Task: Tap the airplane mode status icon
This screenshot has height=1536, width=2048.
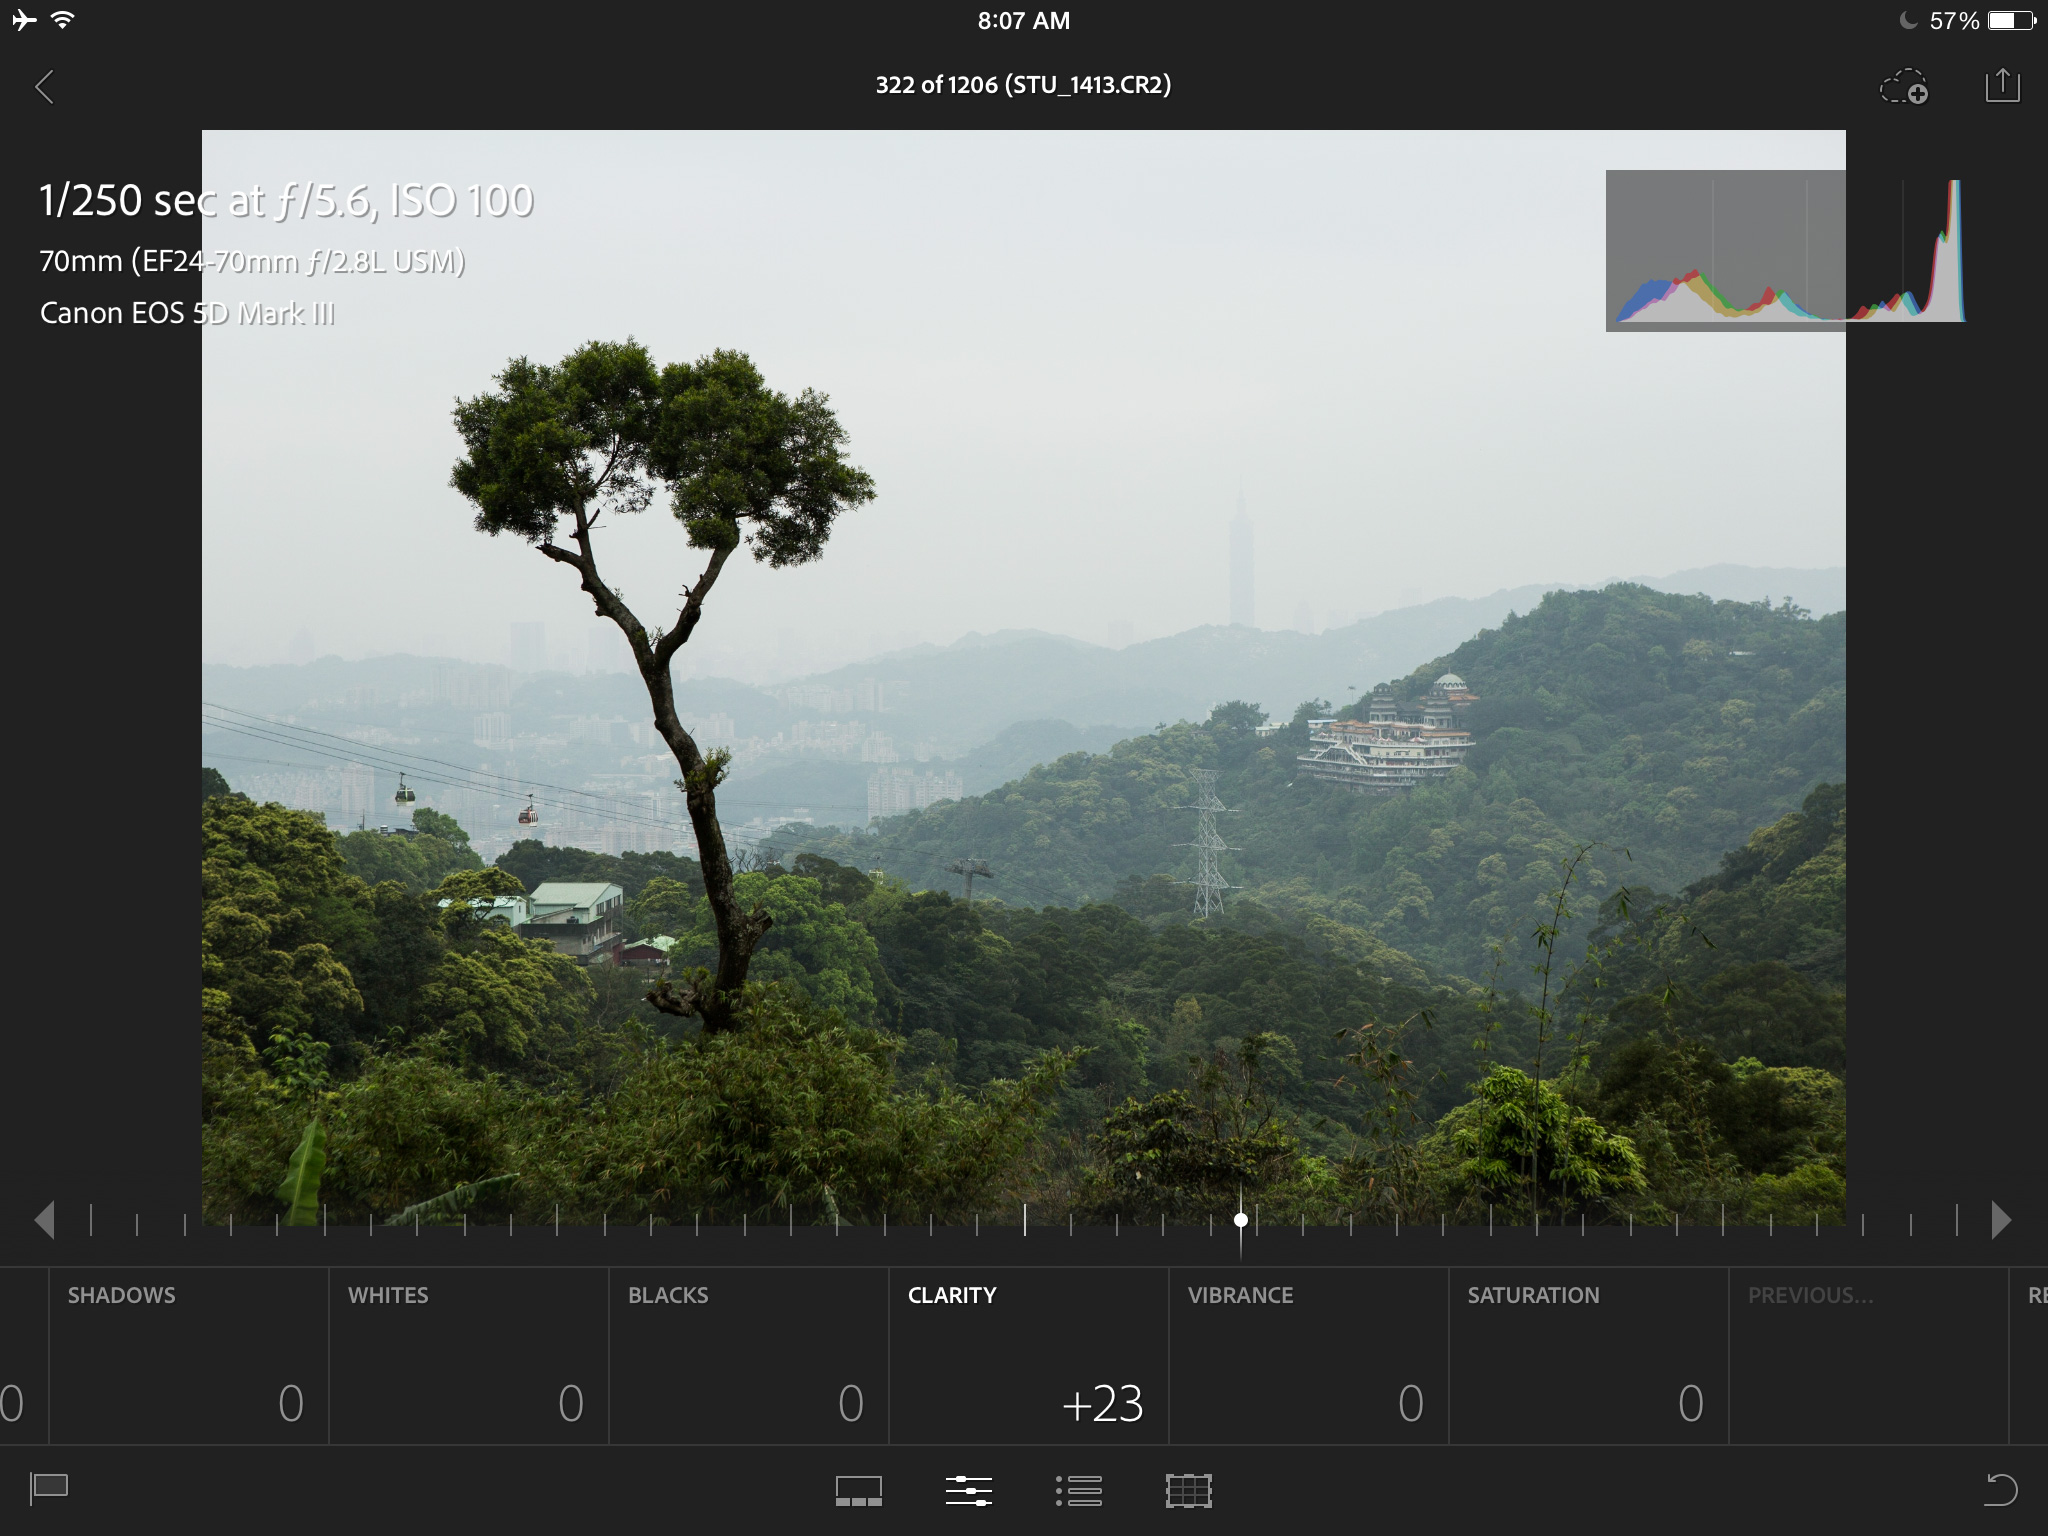Action: [24, 20]
